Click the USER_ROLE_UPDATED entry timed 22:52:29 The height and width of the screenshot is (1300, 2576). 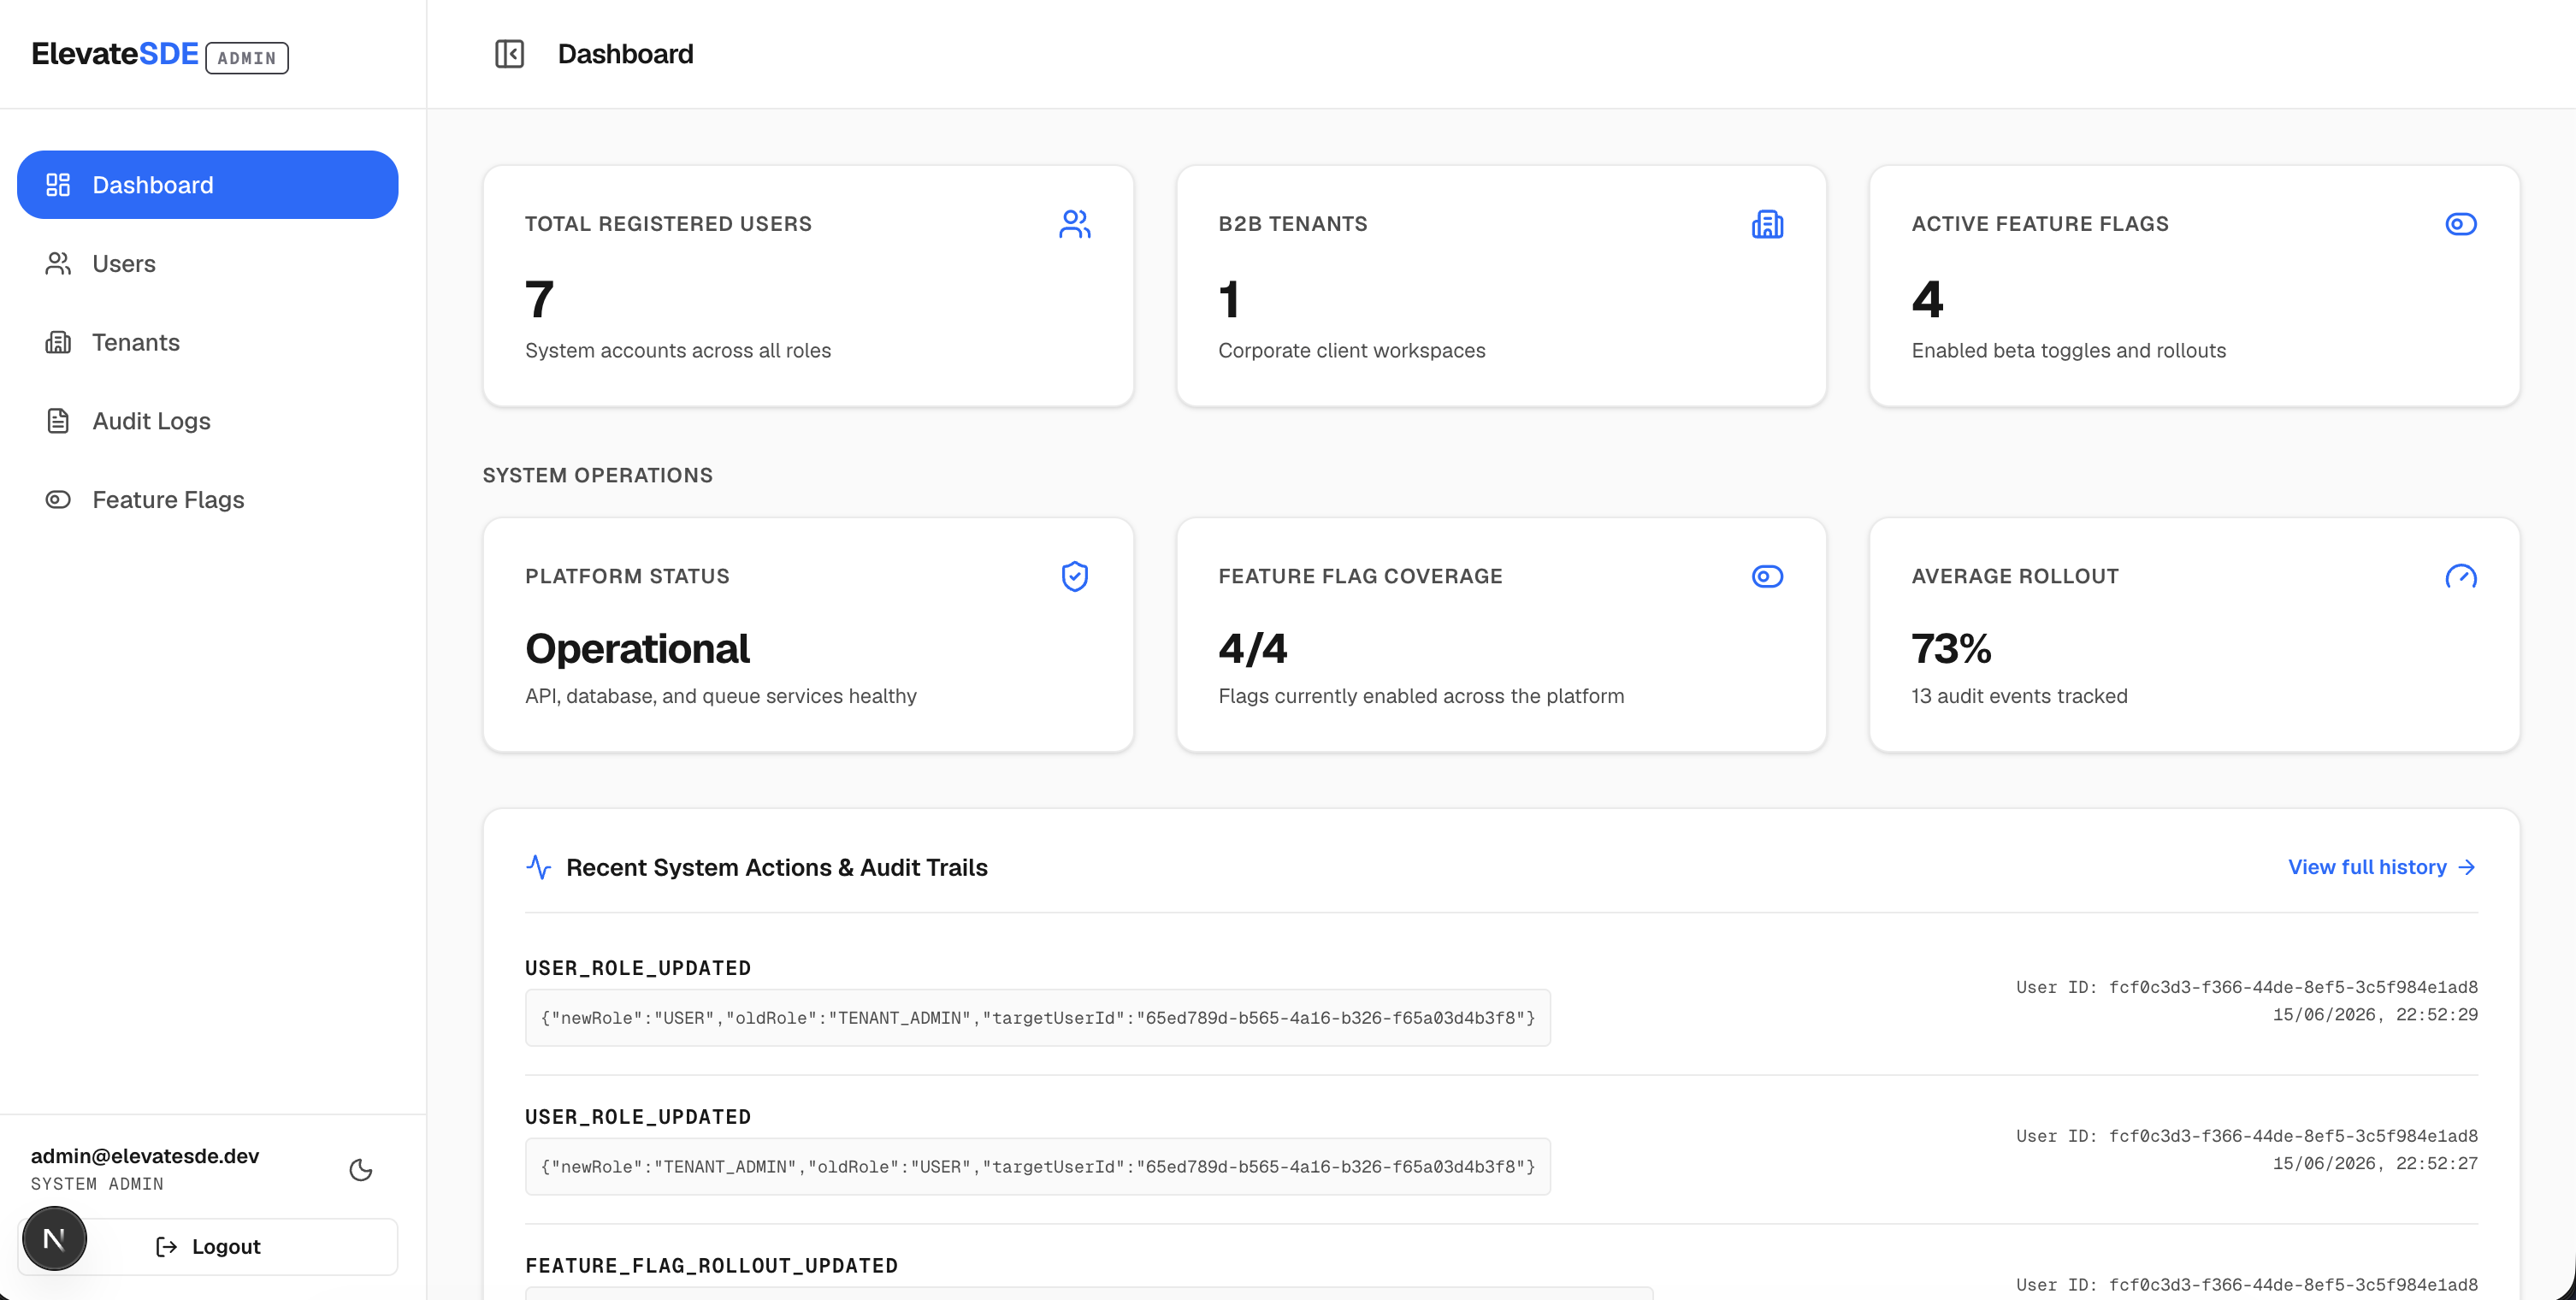click(x=638, y=968)
